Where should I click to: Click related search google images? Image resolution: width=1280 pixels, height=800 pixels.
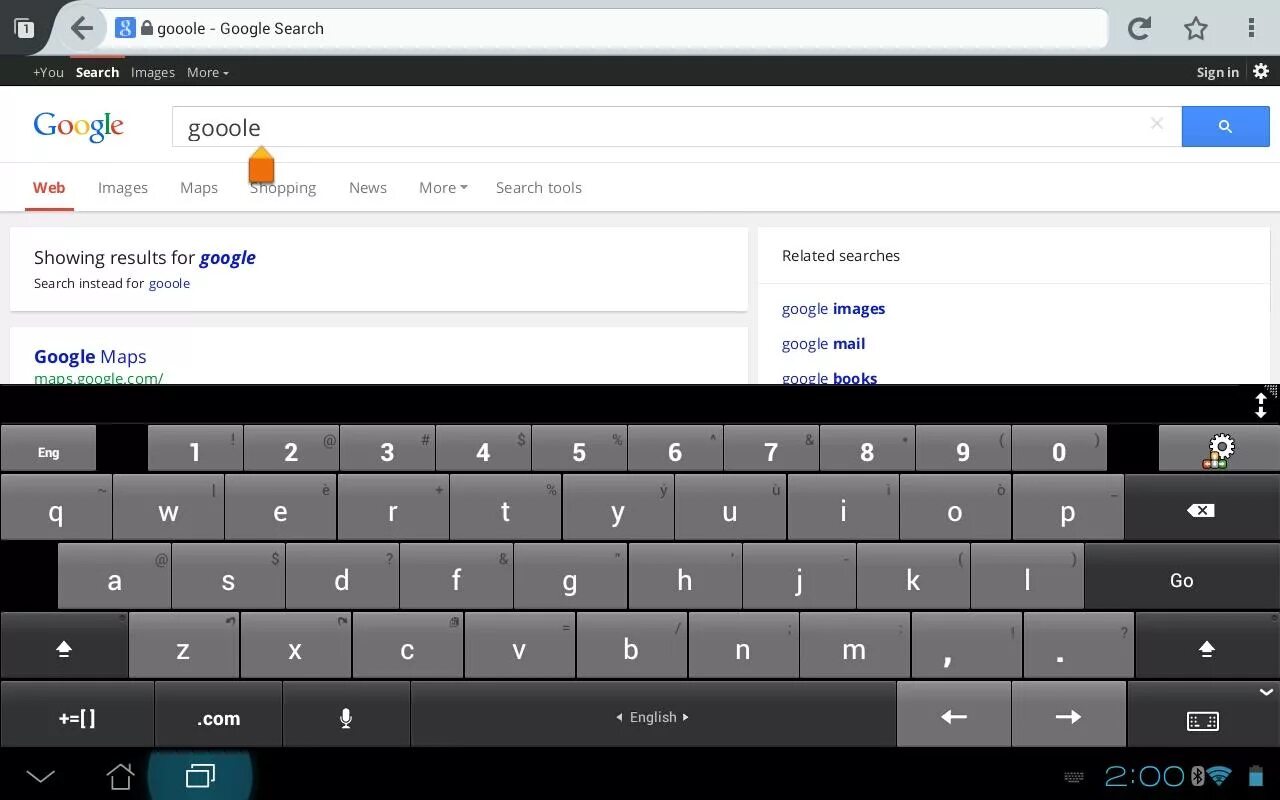point(833,308)
